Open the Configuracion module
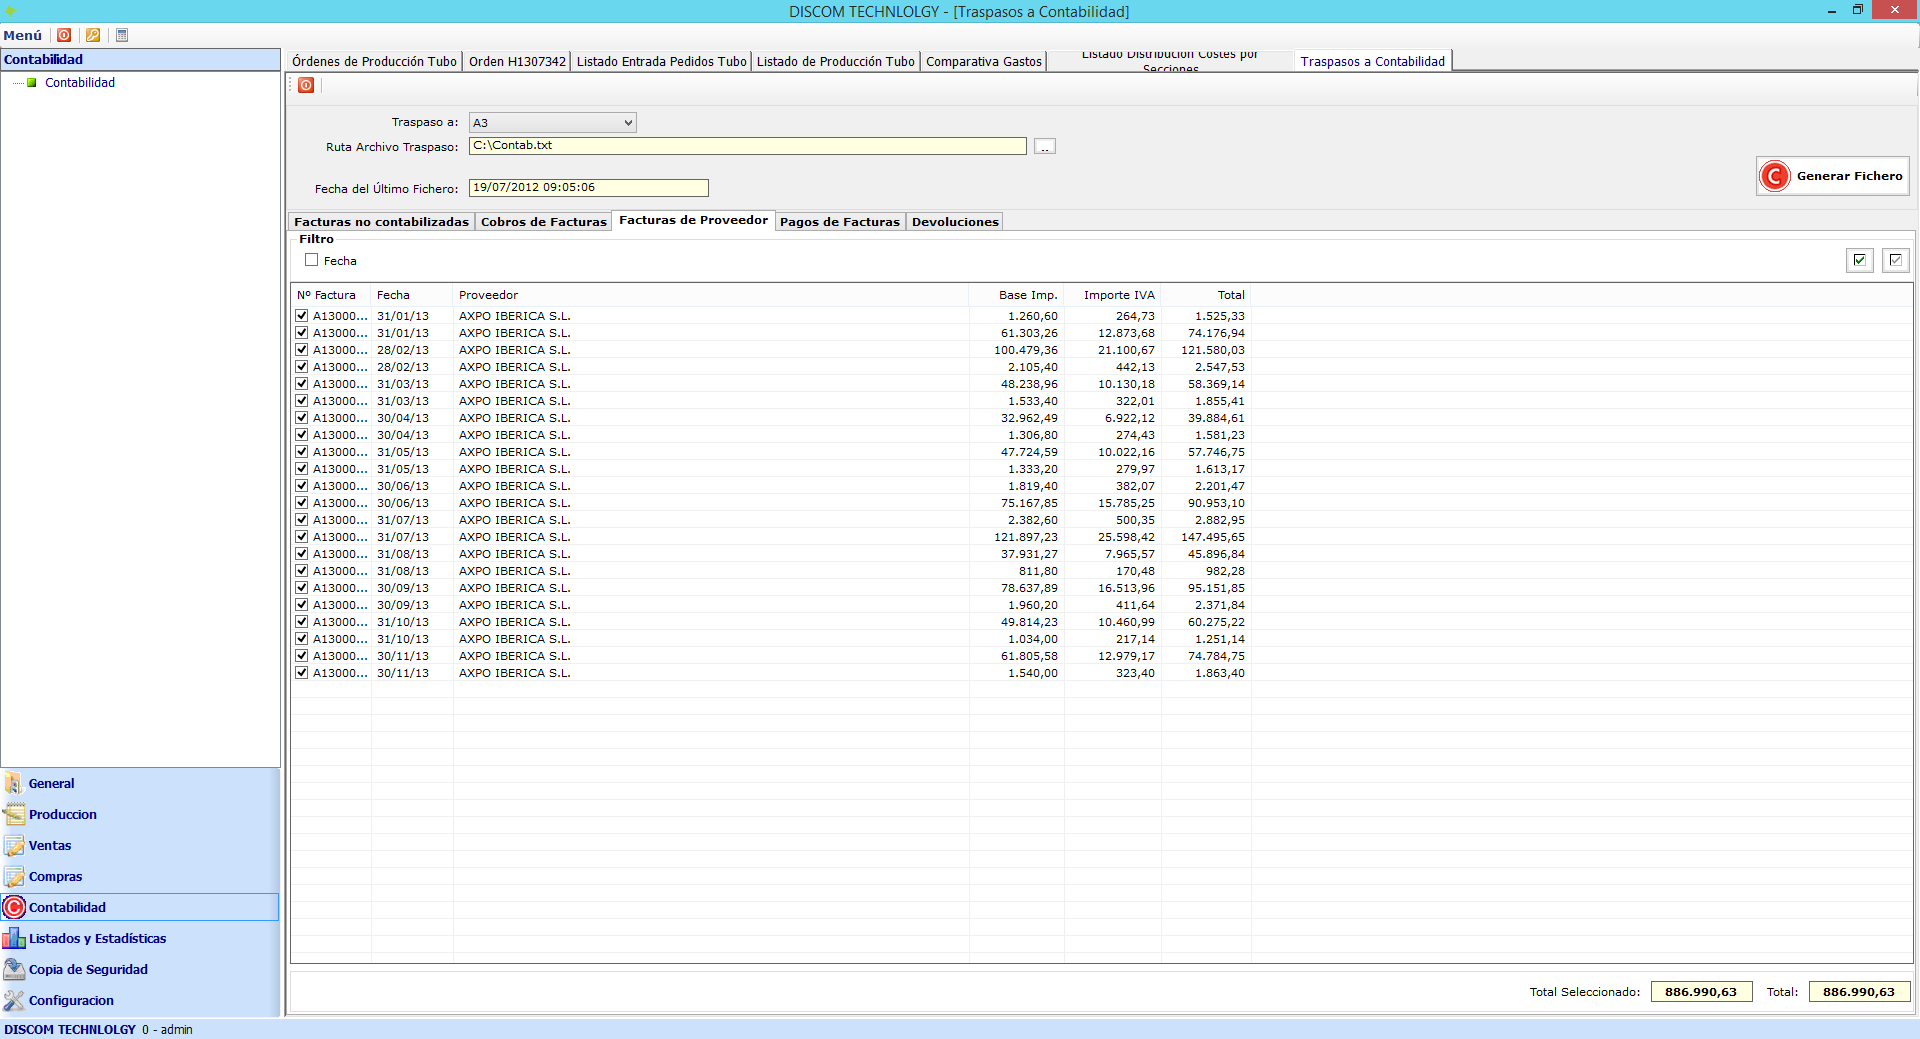This screenshot has height=1039, width=1920. (x=71, y=1000)
